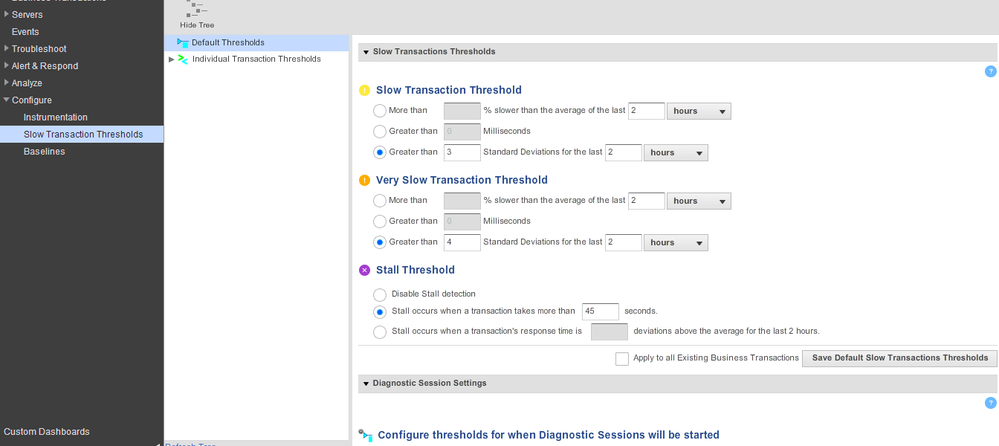Click the Individual Transaction Thresholds icon
Screen dimensions: 999x446
point(183,59)
